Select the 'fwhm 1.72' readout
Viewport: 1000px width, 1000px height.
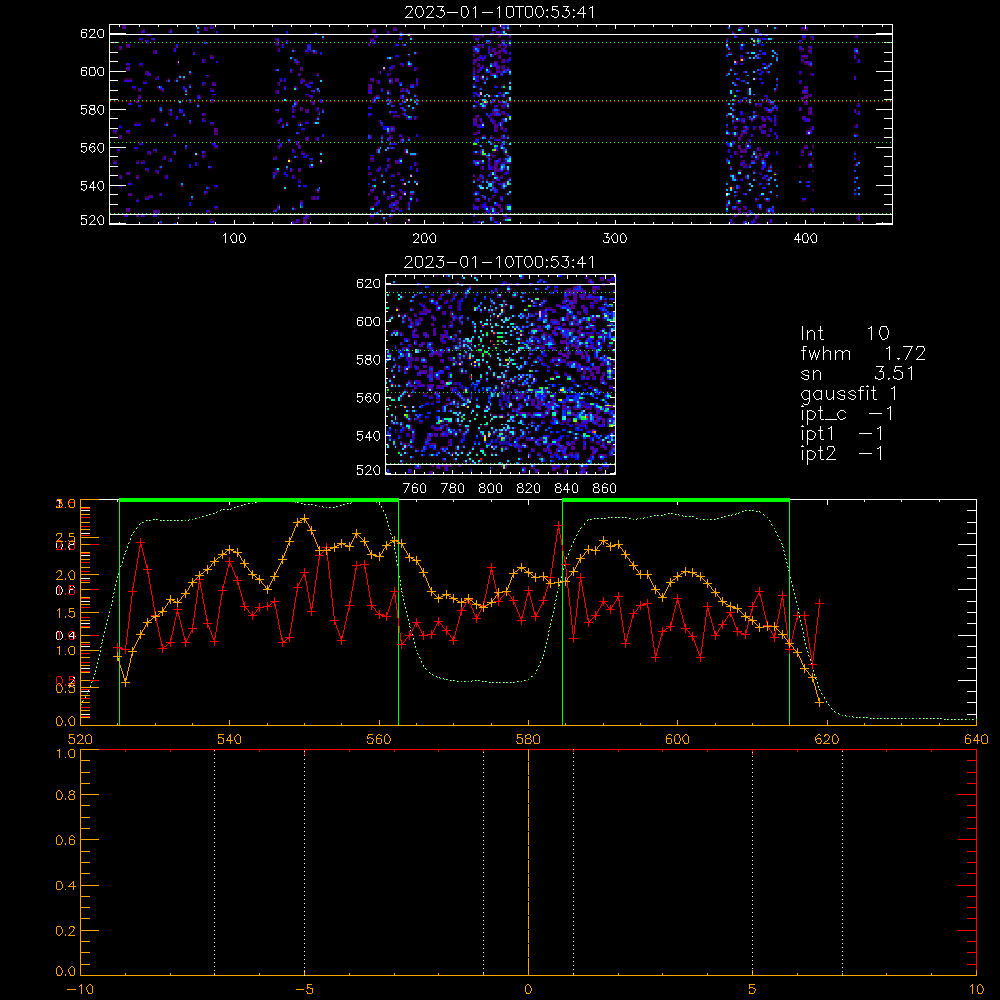point(863,353)
